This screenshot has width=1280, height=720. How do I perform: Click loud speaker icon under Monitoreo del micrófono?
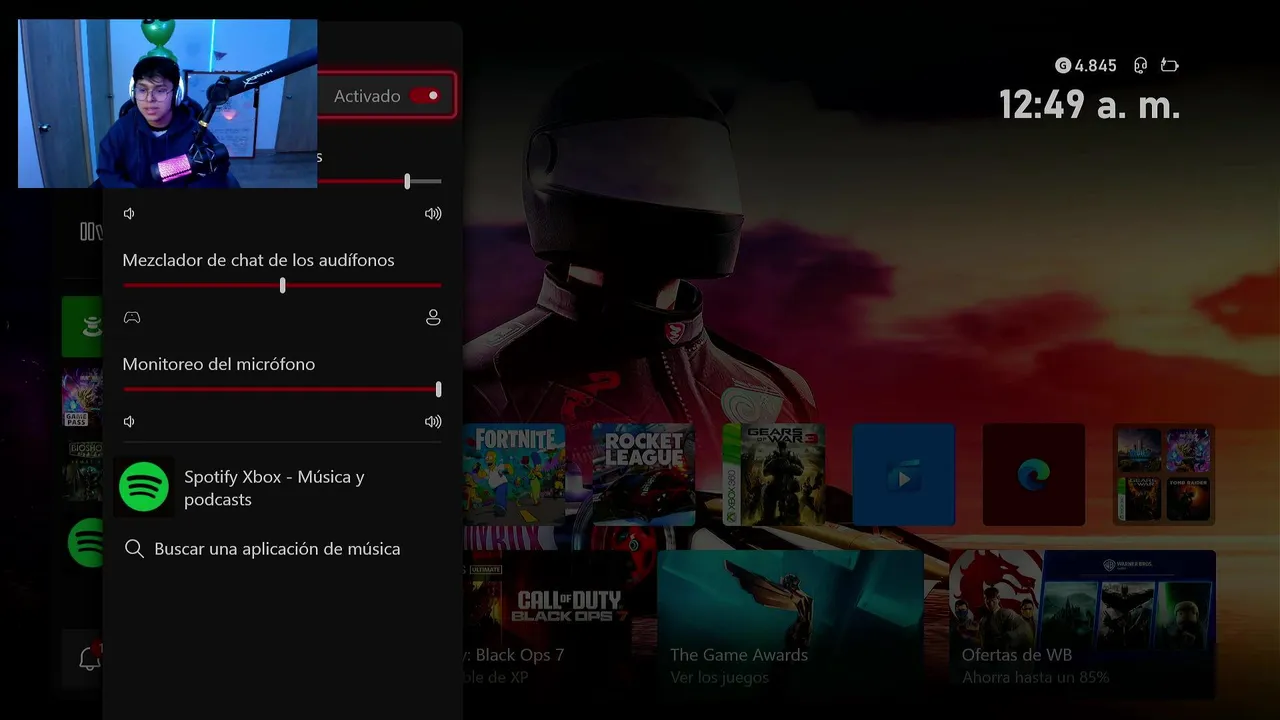[433, 421]
